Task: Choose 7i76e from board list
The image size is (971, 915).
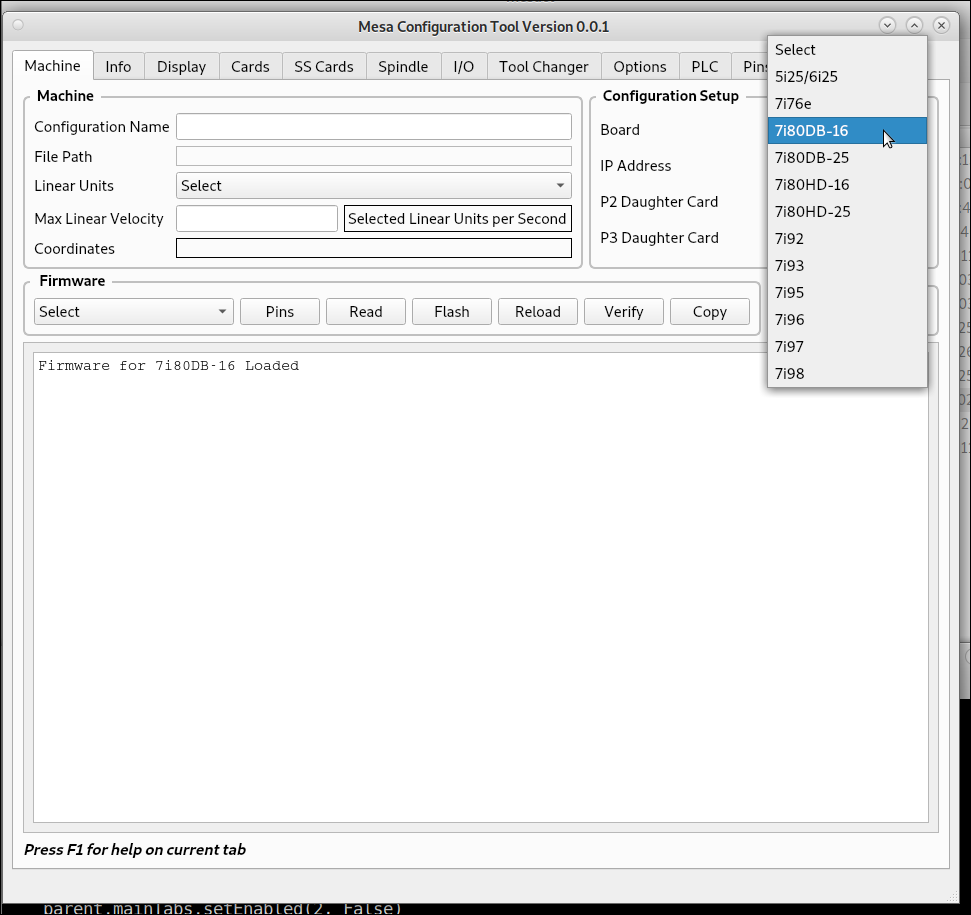Action: click(x=847, y=103)
